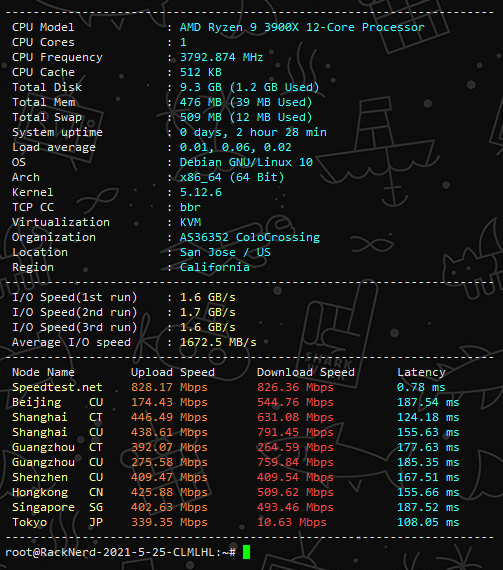Click the bbr TCP CC value

[x=190, y=207]
